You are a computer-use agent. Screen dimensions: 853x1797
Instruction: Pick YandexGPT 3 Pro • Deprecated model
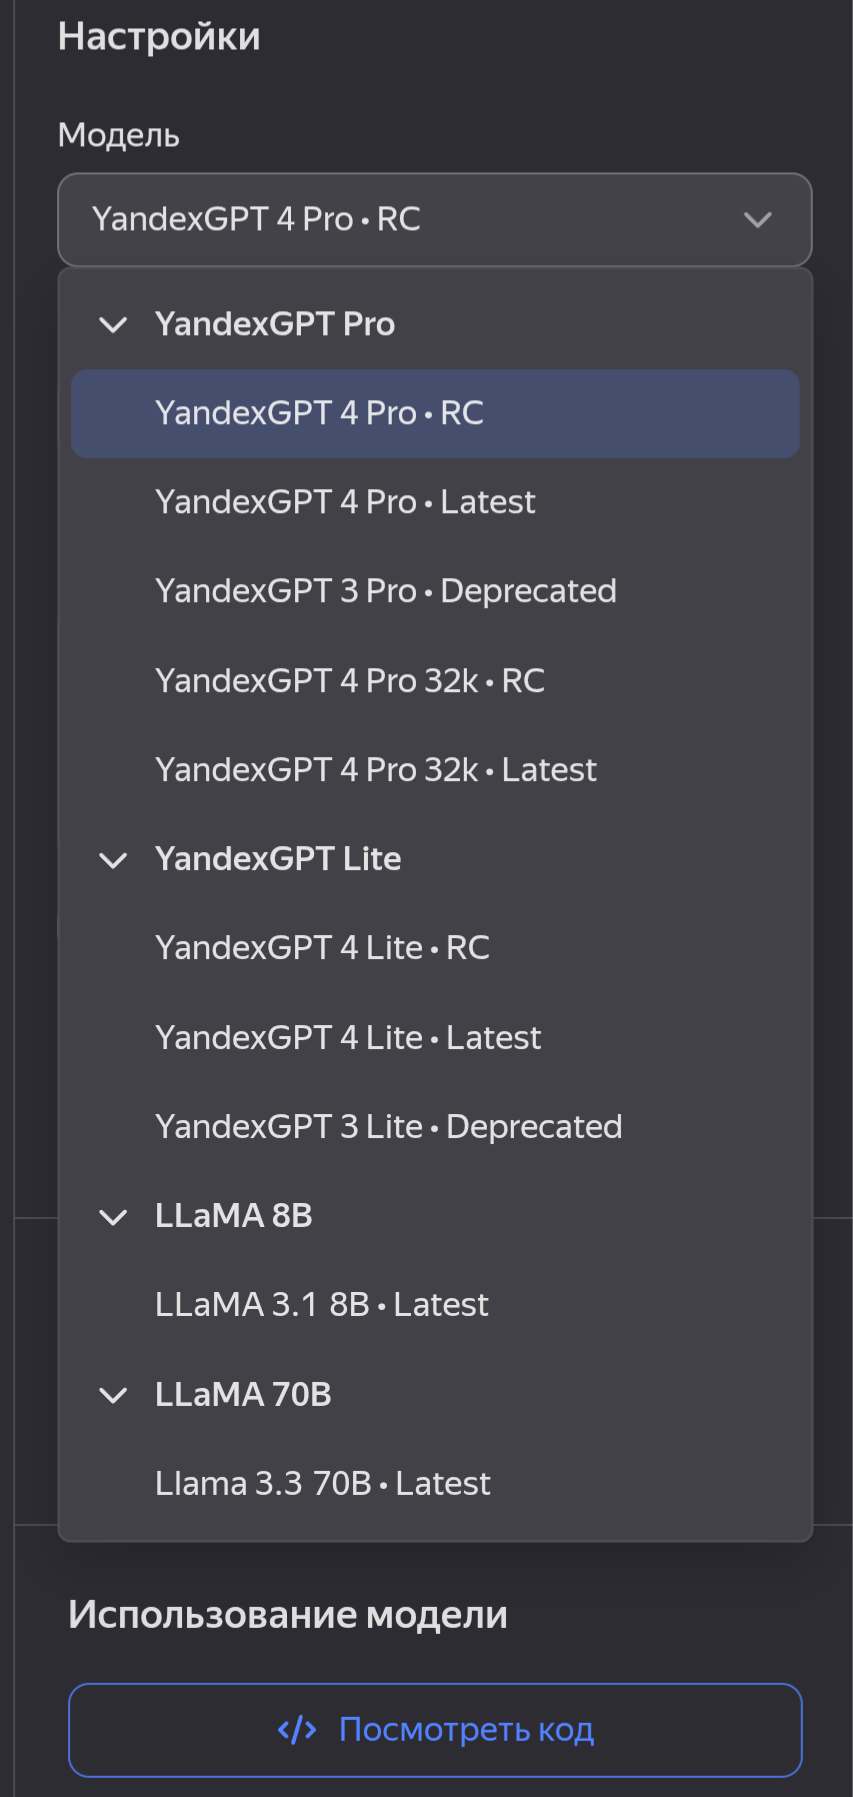(x=435, y=592)
